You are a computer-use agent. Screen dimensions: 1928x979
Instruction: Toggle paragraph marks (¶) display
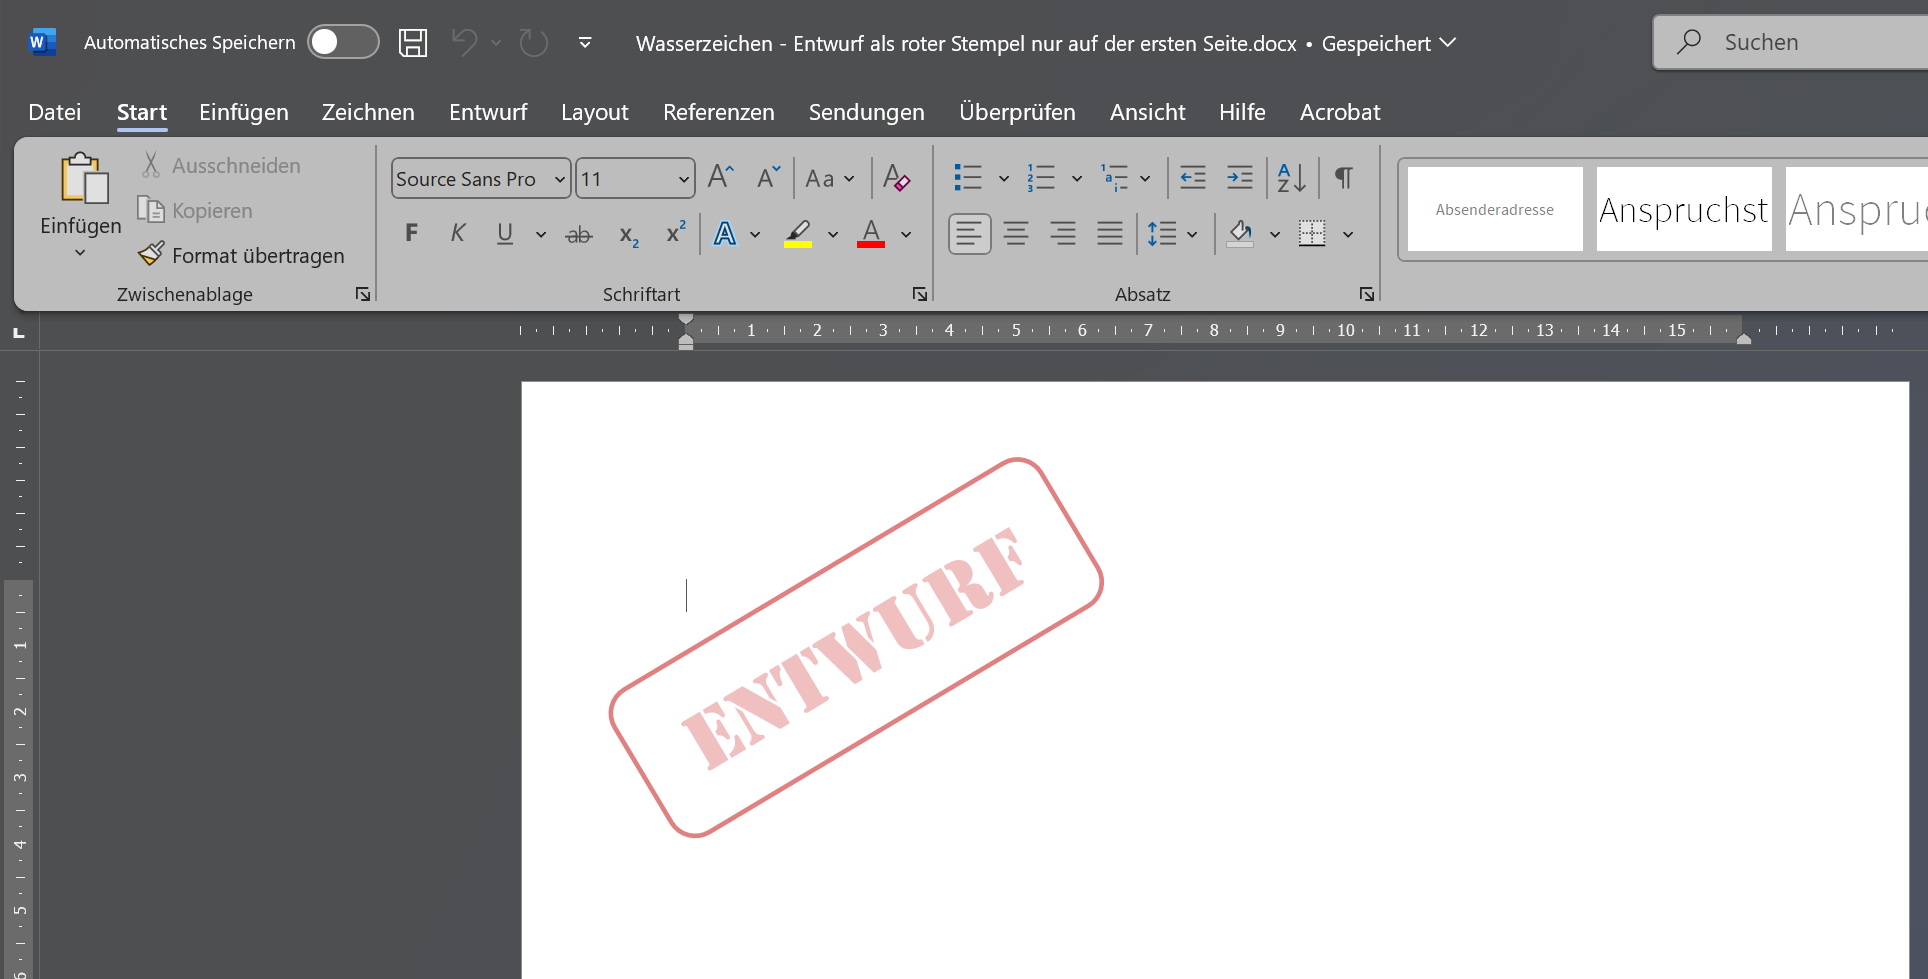1344,178
